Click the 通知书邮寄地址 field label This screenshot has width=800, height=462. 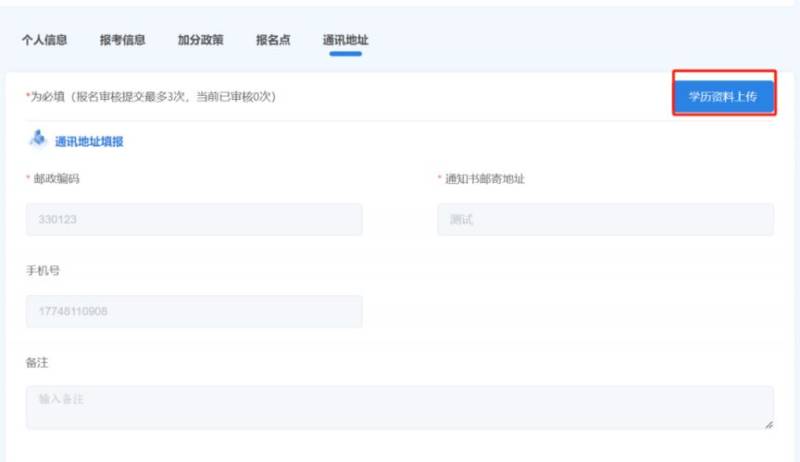pos(484,179)
